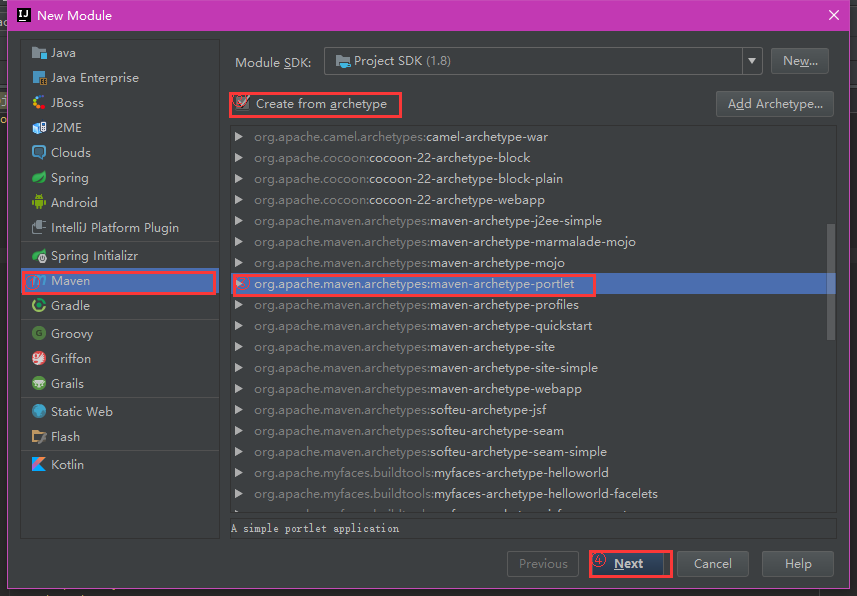Click the Spring Initializr icon
857x596 pixels.
point(39,256)
